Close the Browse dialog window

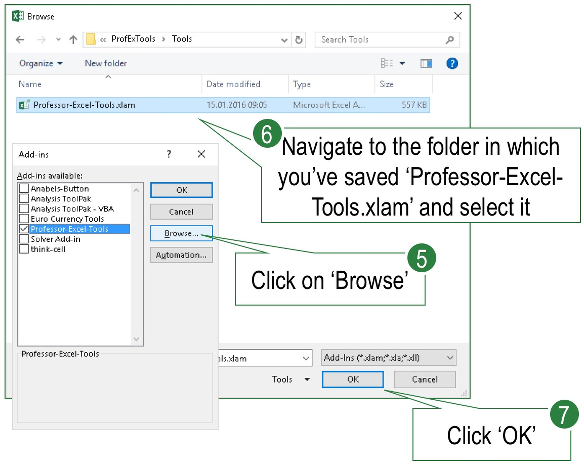pos(458,16)
